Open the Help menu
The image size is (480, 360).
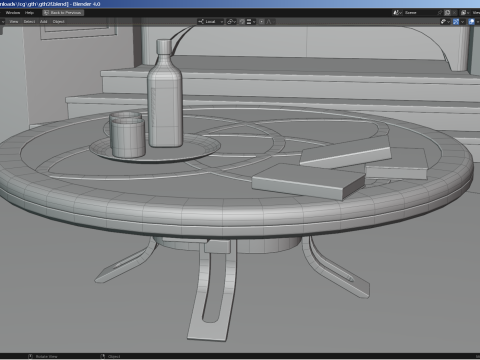29,13
